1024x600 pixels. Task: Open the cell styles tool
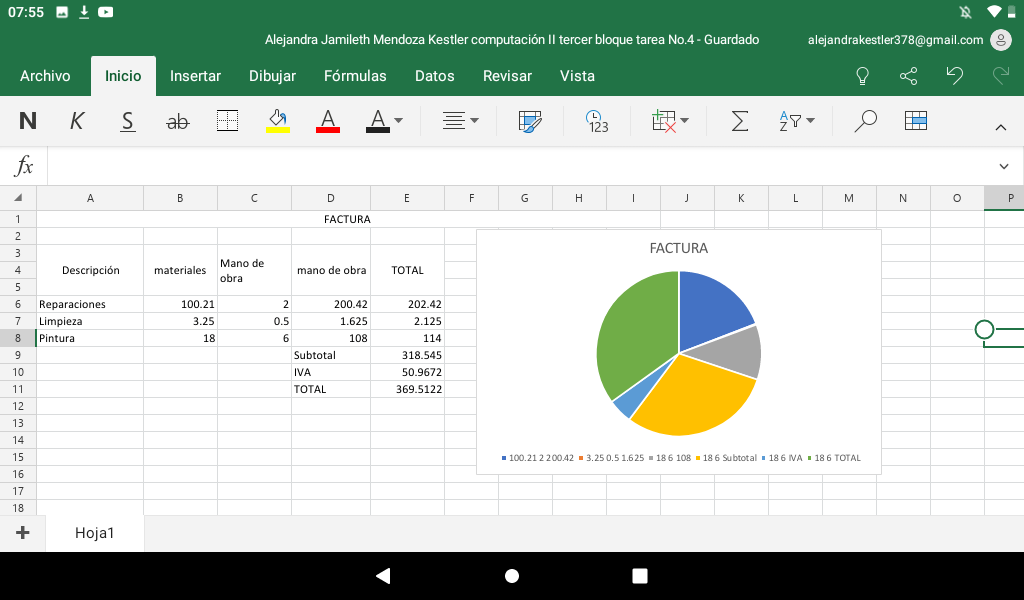[x=530, y=121]
